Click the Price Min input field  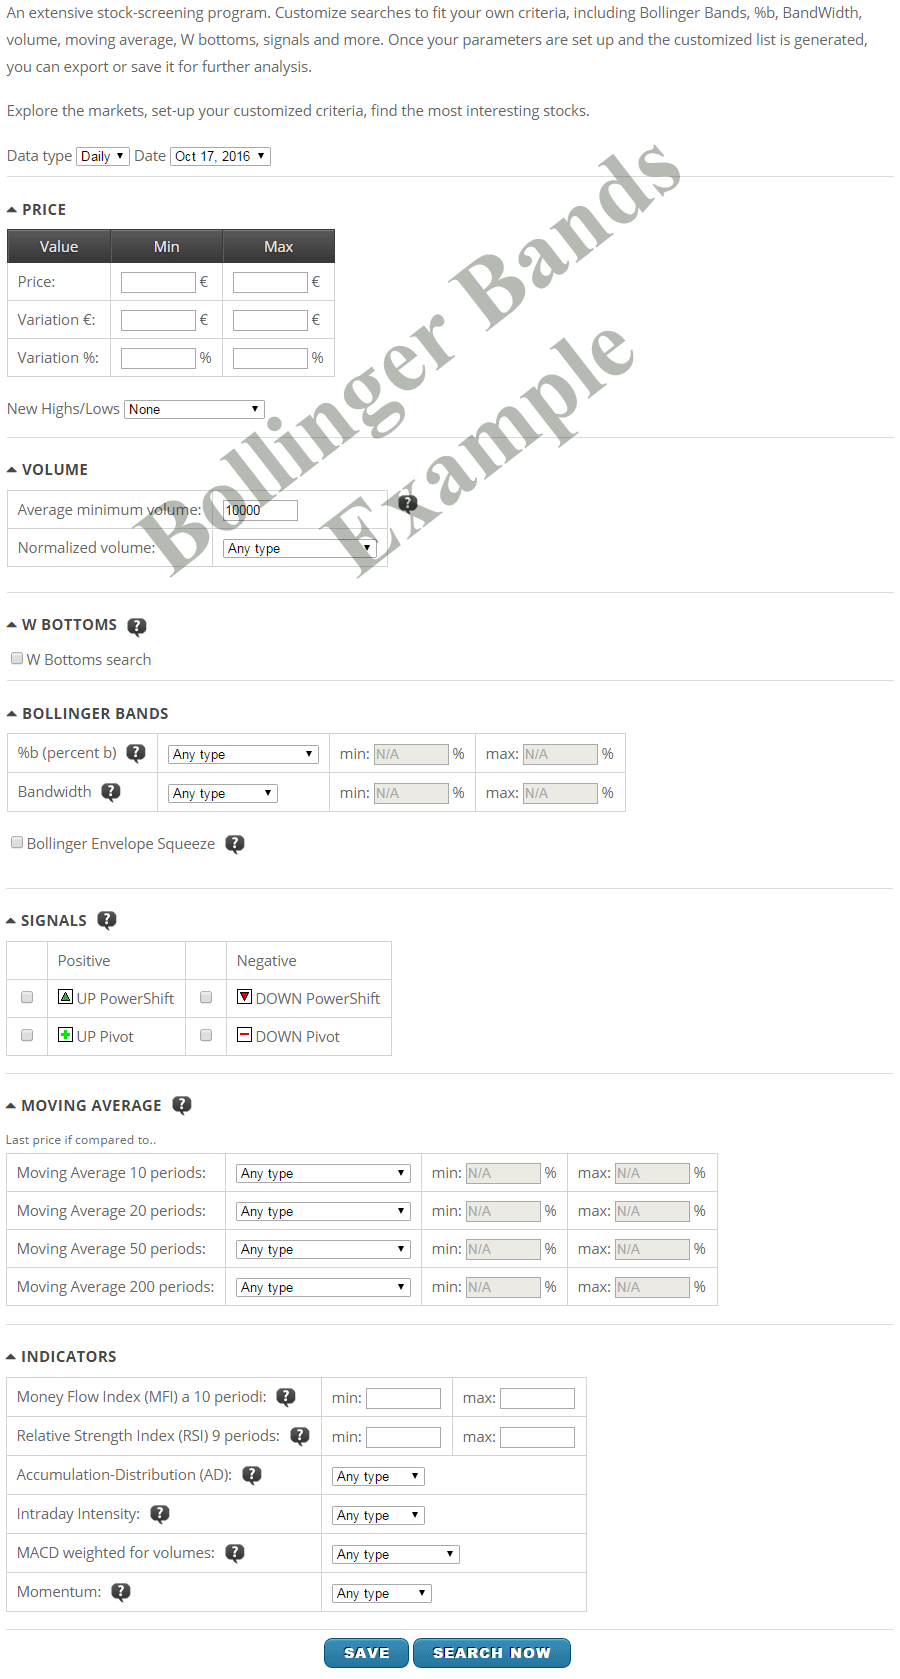[x=158, y=282]
